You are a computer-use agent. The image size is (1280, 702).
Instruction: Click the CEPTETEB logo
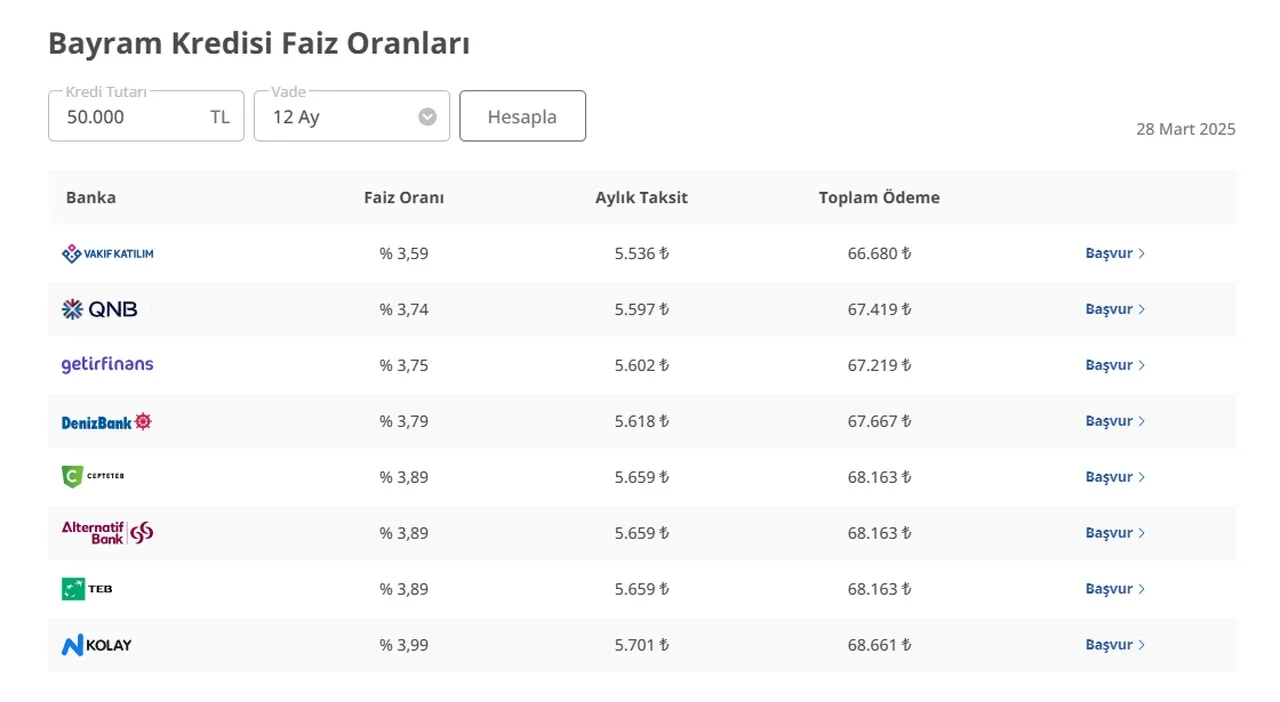click(x=93, y=477)
